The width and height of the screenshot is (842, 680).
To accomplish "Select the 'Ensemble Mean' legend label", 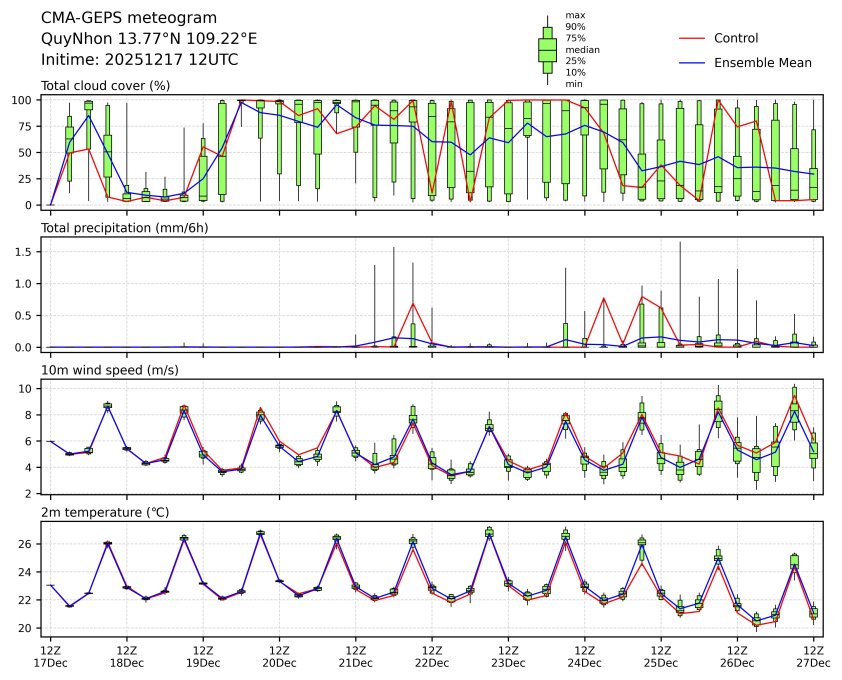I will tap(762, 62).
